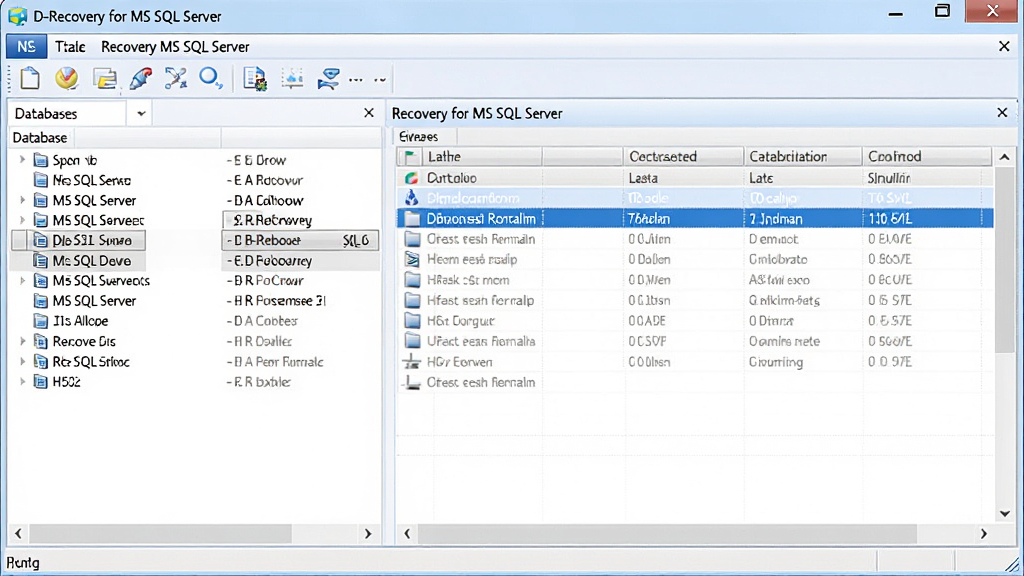Click the list vertical scroll up arrow
The height and width of the screenshot is (576, 1024).
[x=1004, y=157]
